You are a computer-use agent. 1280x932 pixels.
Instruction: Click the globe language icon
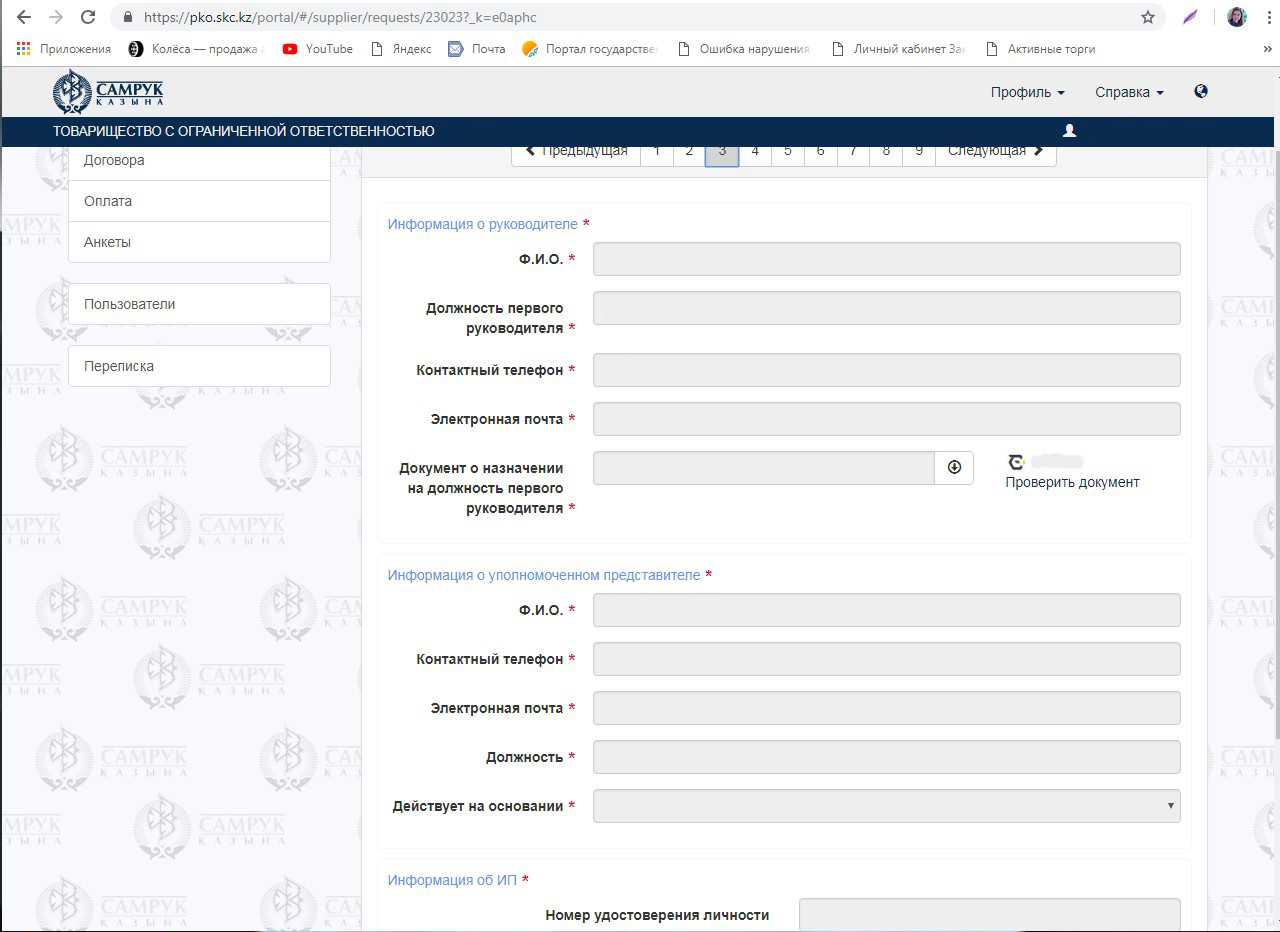click(1201, 91)
